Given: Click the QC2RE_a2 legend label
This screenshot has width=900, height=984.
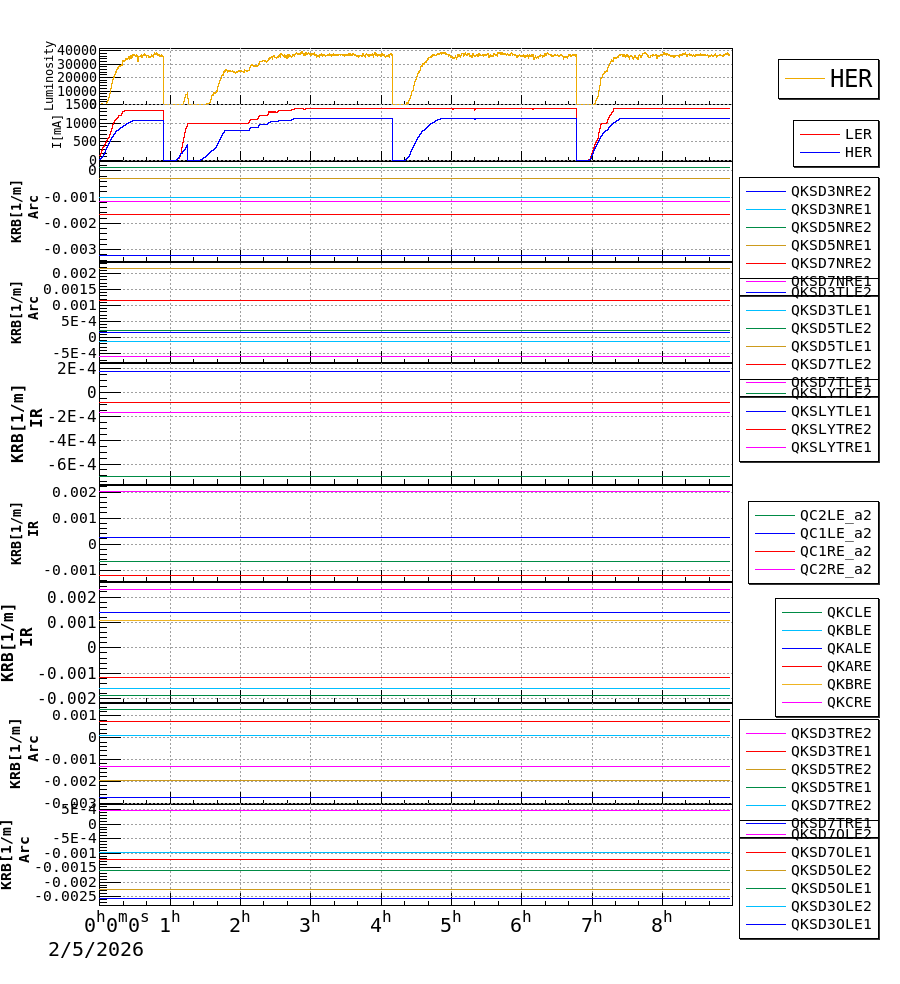Looking at the screenshot, I should coord(835,570).
